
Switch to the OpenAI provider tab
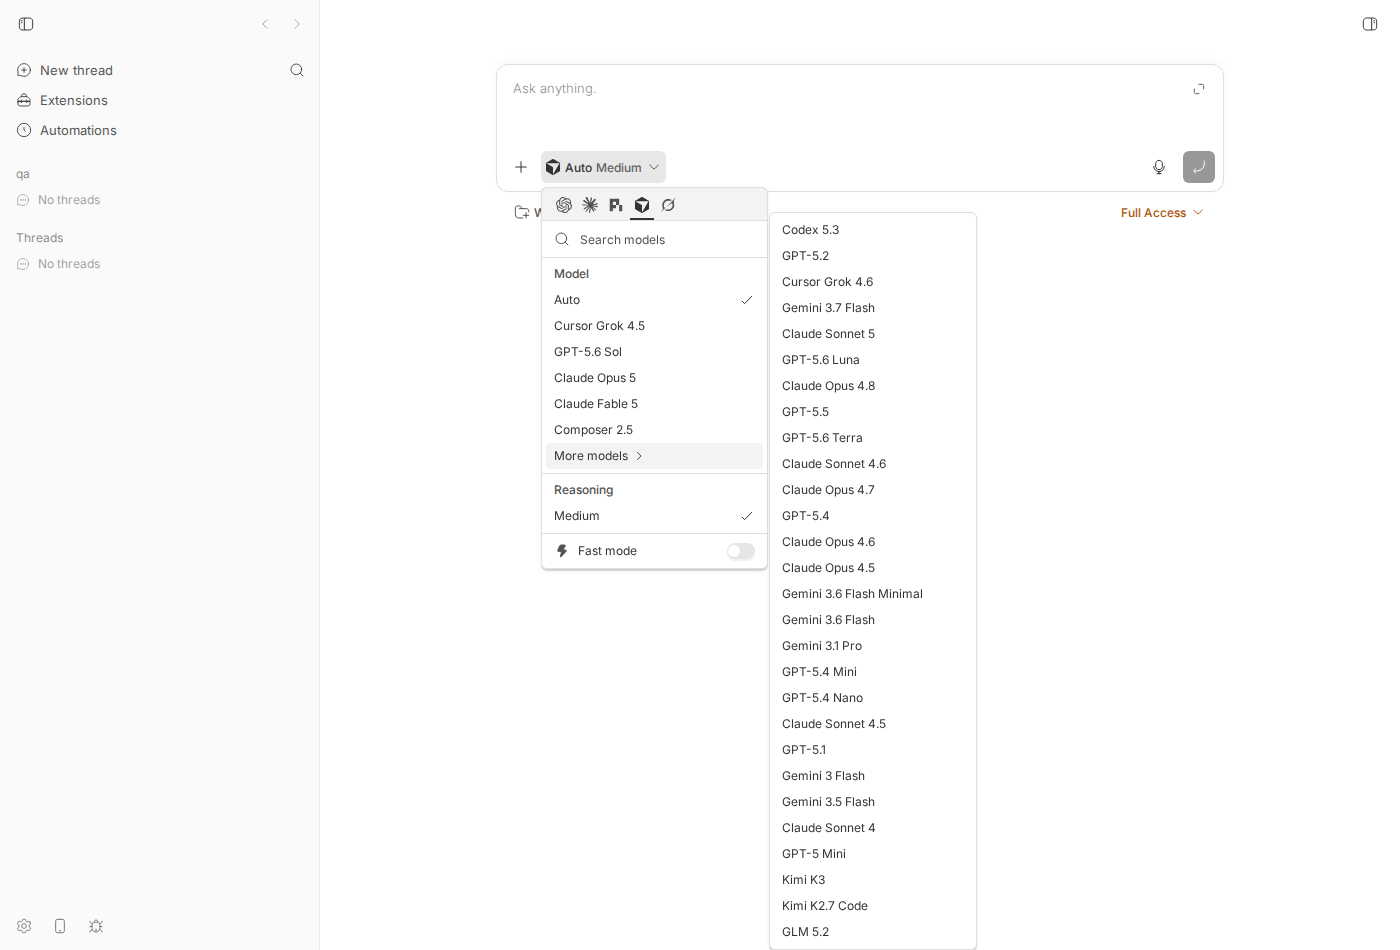564,205
